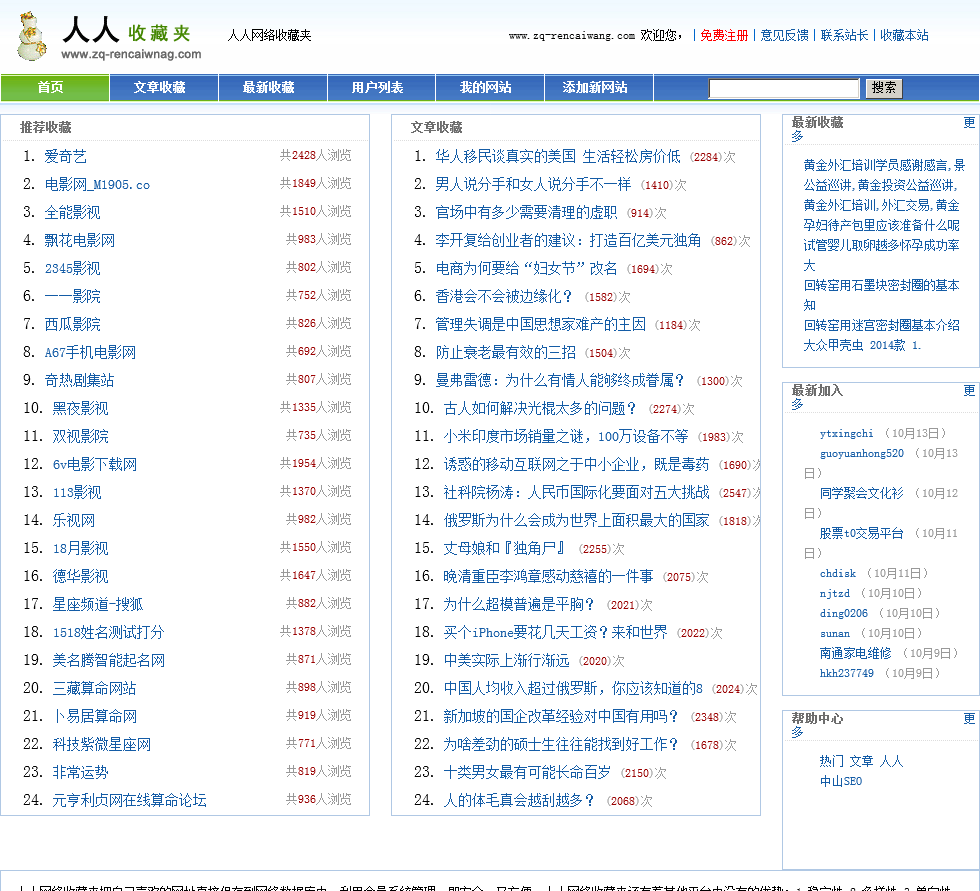Open 古人如何解决光棍太多的问题？ article
This screenshot has height=891, width=980.
[x=540, y=409]
